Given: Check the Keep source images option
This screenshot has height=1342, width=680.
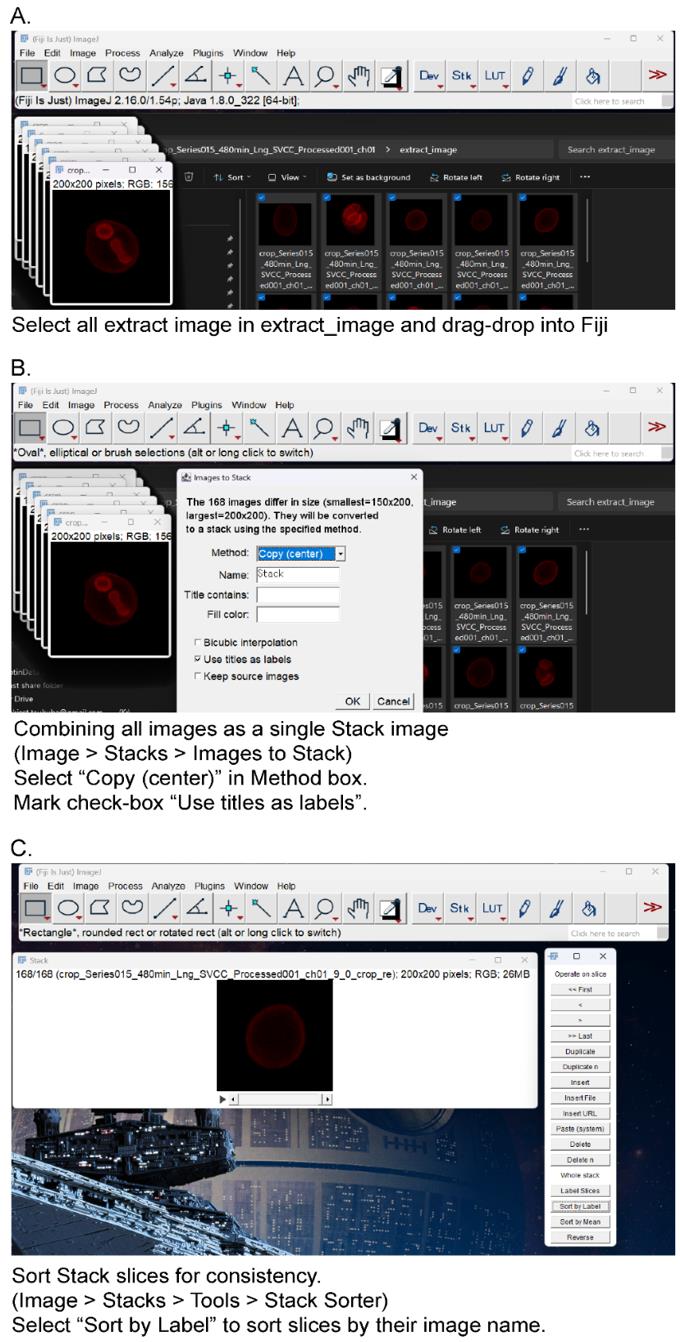Looking at the screenshot, I should (x=196, y=677).
